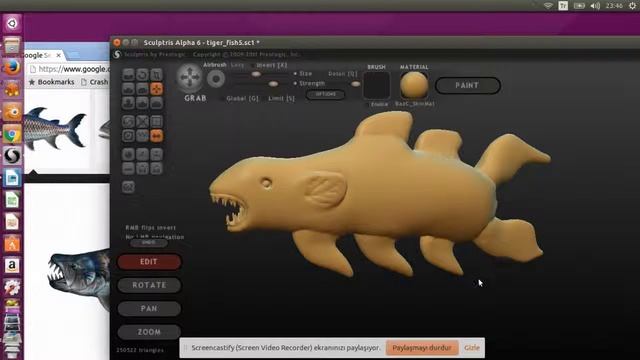Screen dimensions: 640x360
Task: Click the Import object icon
Action: click(156, 154)
